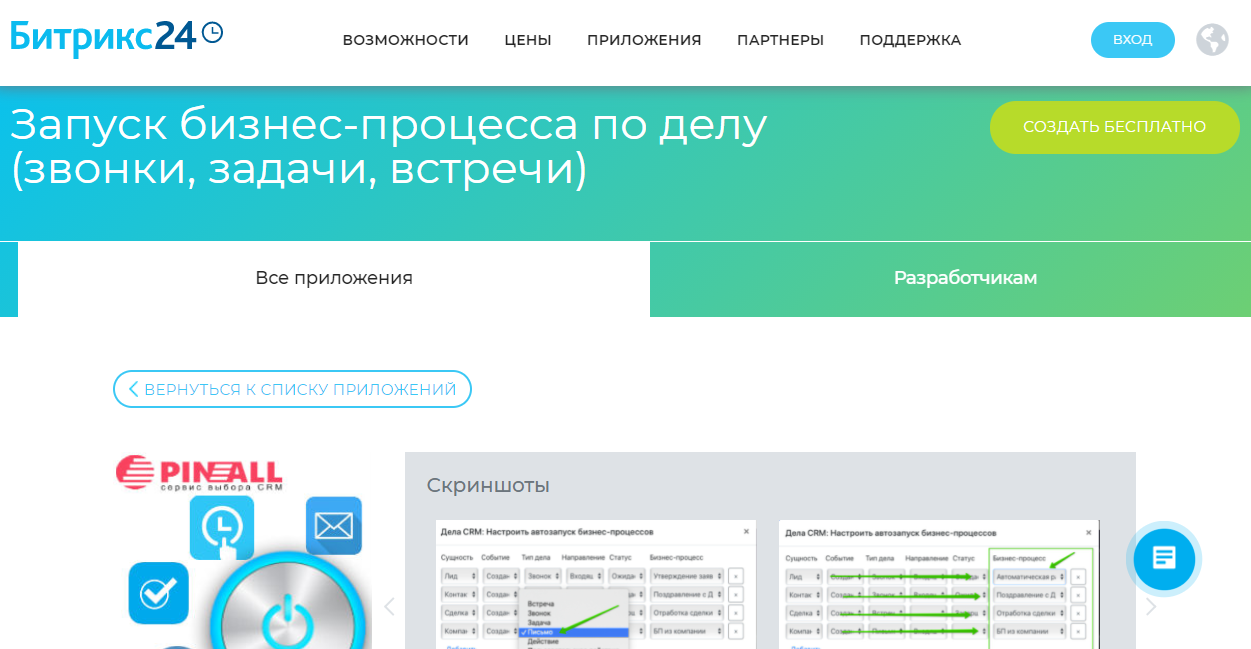This screenshot has height=649, width=1251.
Task: Return via ВЕРНУТЬСЯ К СПИСКУ ПРИЛОЖЕНИЙ
Action: (292, 389)
